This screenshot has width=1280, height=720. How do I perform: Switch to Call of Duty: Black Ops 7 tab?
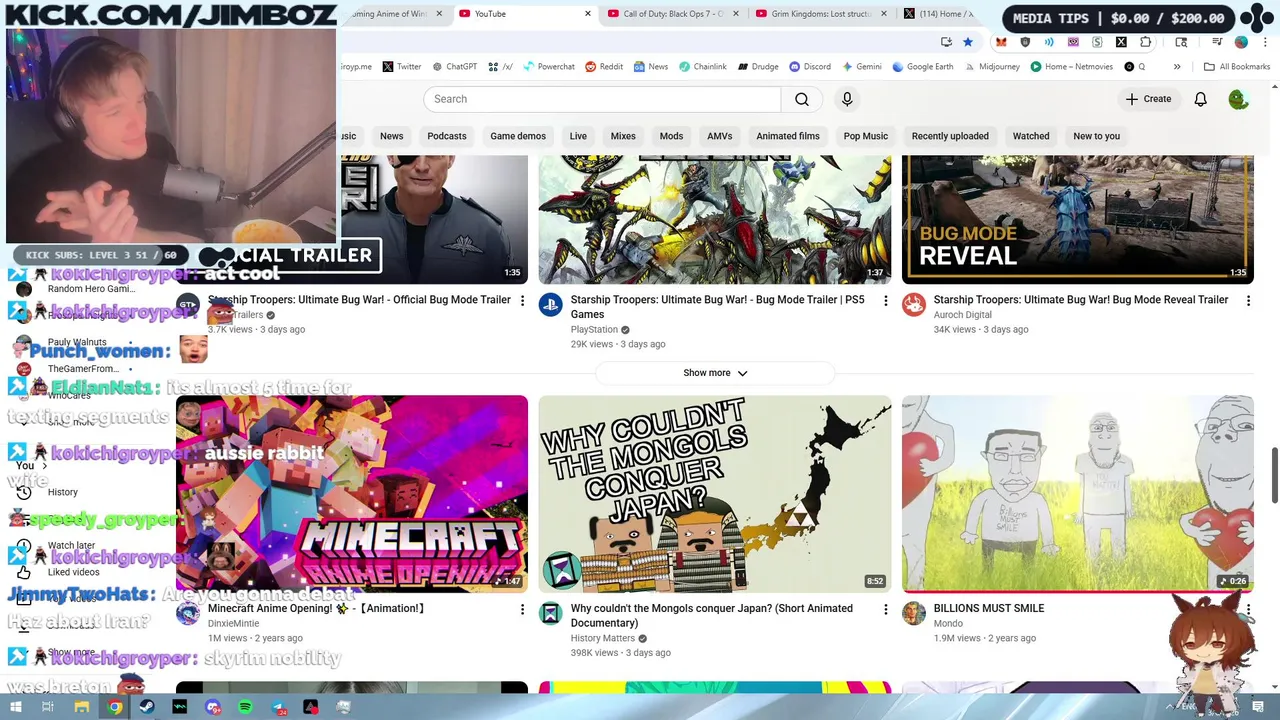click(x=672, y=14)
